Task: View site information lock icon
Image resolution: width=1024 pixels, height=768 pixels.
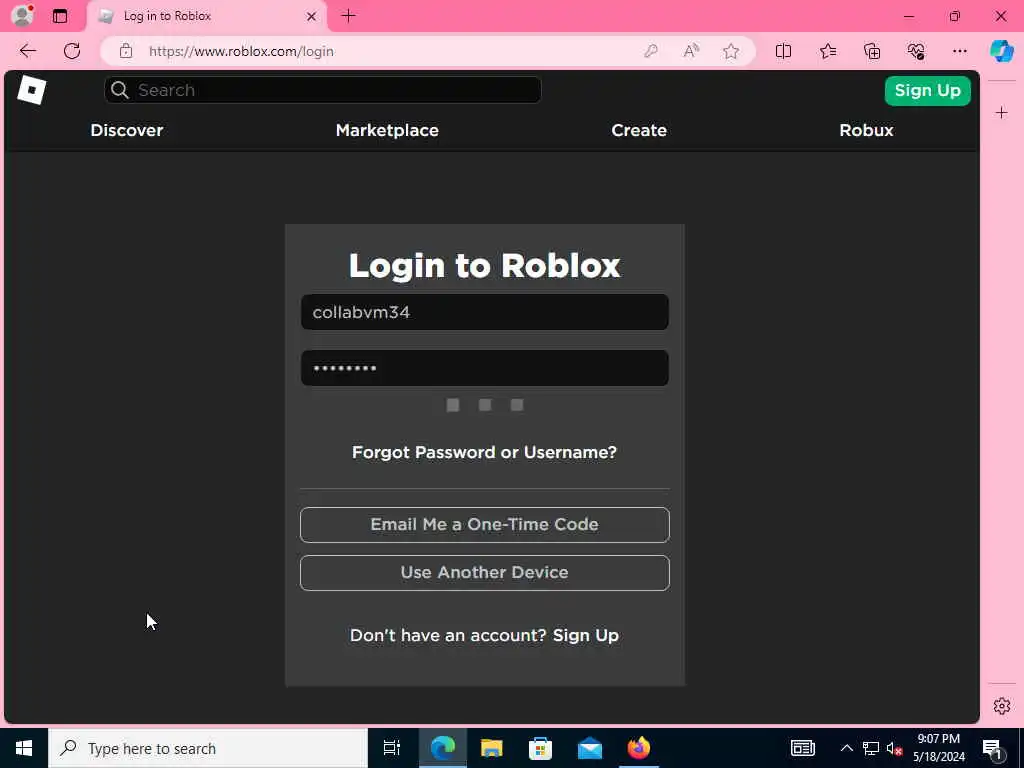Action: coord(126,51)
